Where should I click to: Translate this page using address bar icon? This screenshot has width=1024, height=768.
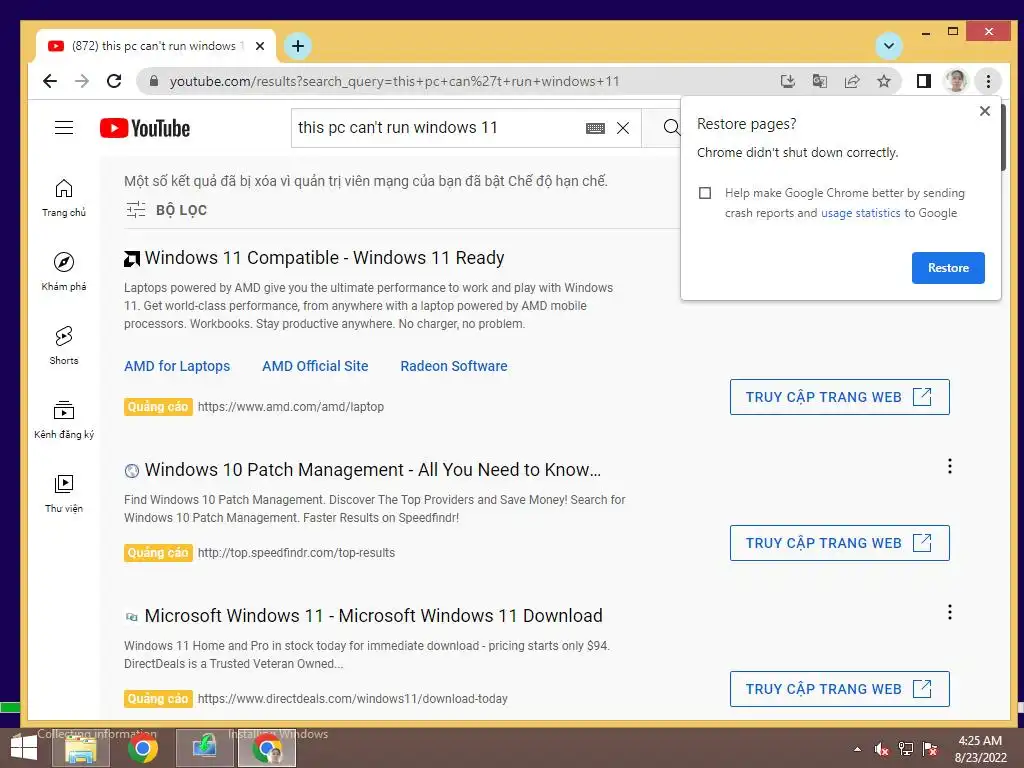(x=820, y=81)
